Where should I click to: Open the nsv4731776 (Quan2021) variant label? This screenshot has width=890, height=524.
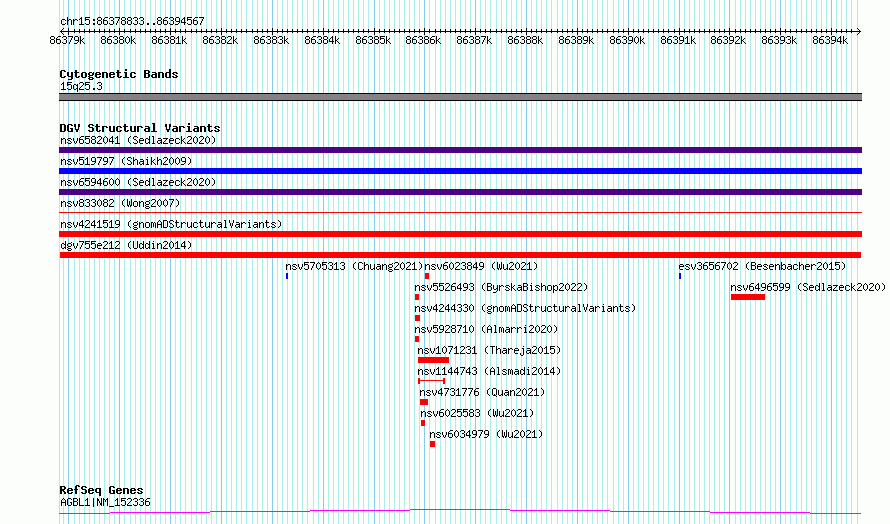[x=482, y=392]
